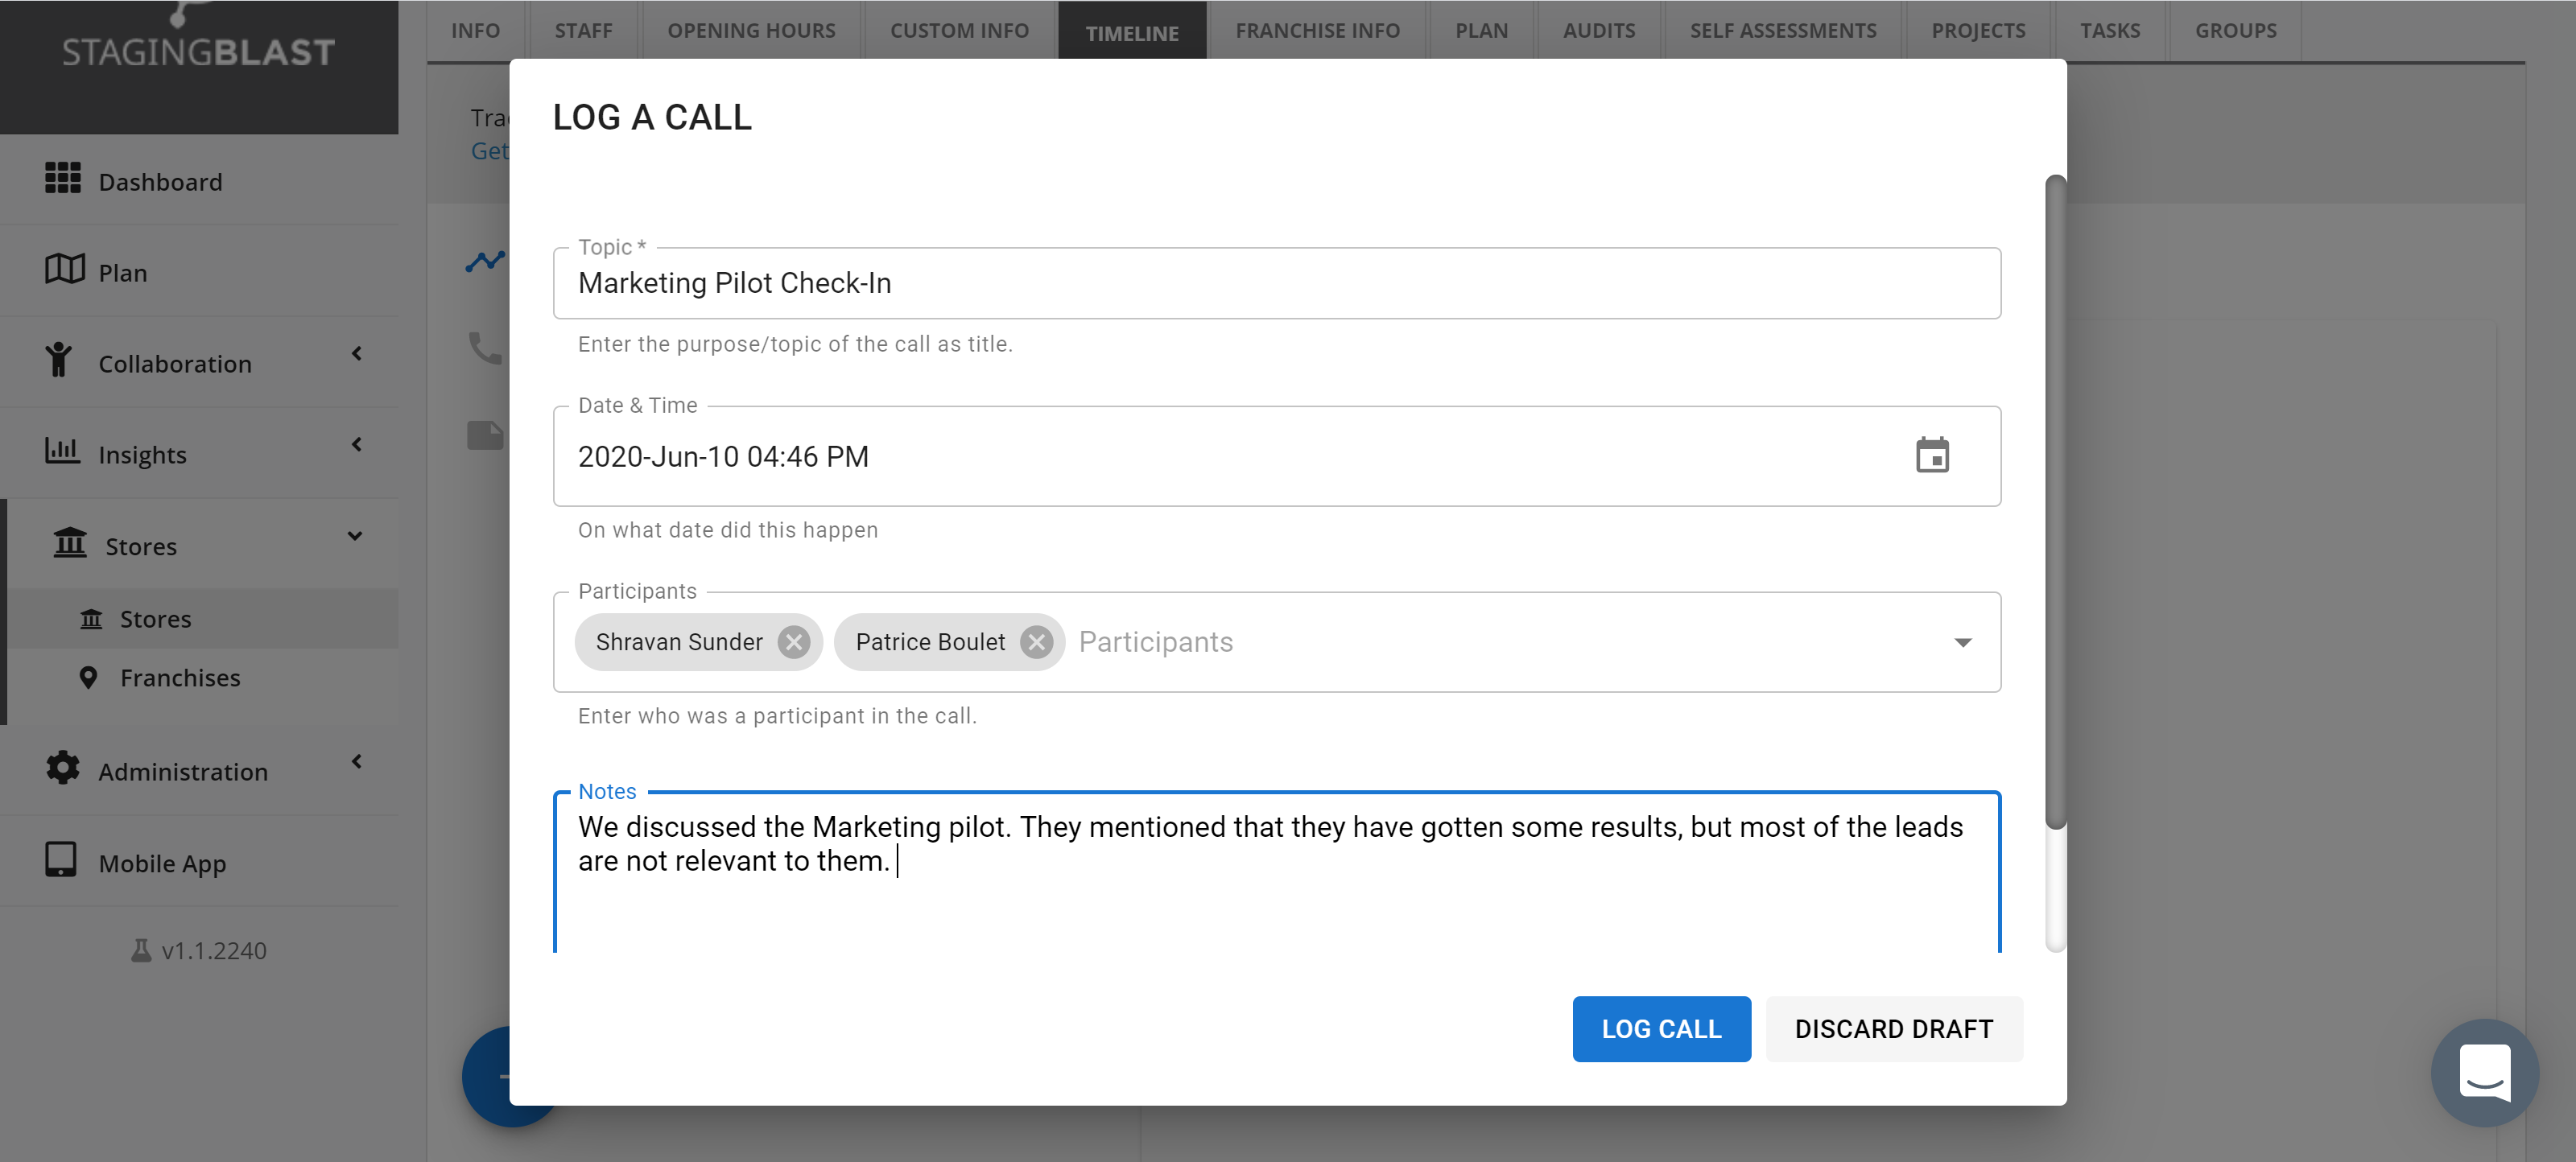Image resolution: width=2576 pixels, height=1162 pixels.
Task: Remove Shravan Sunder participant chip
Action: coord(794,642)
